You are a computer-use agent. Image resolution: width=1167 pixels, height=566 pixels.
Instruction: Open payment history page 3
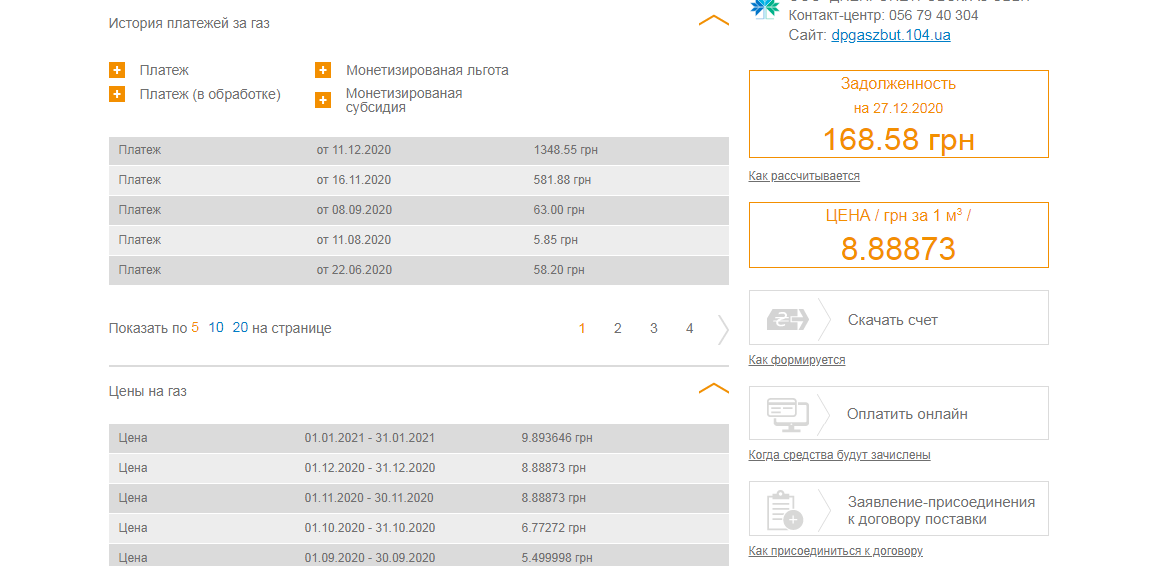[x=653, y=328]
